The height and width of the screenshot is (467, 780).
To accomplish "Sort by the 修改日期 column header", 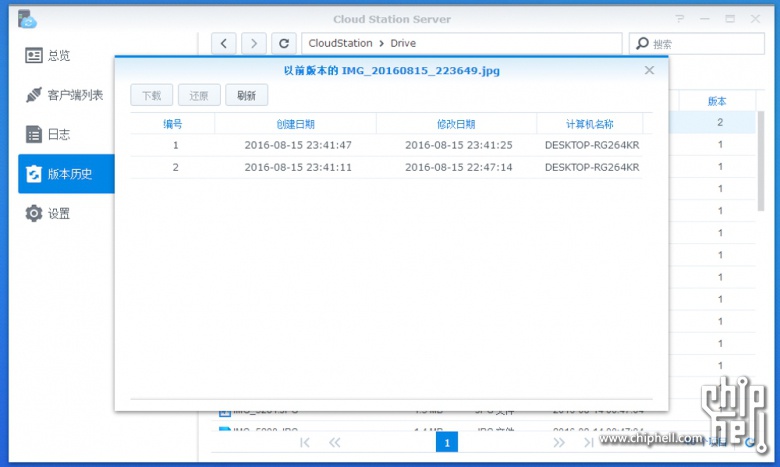I will 456,124.
